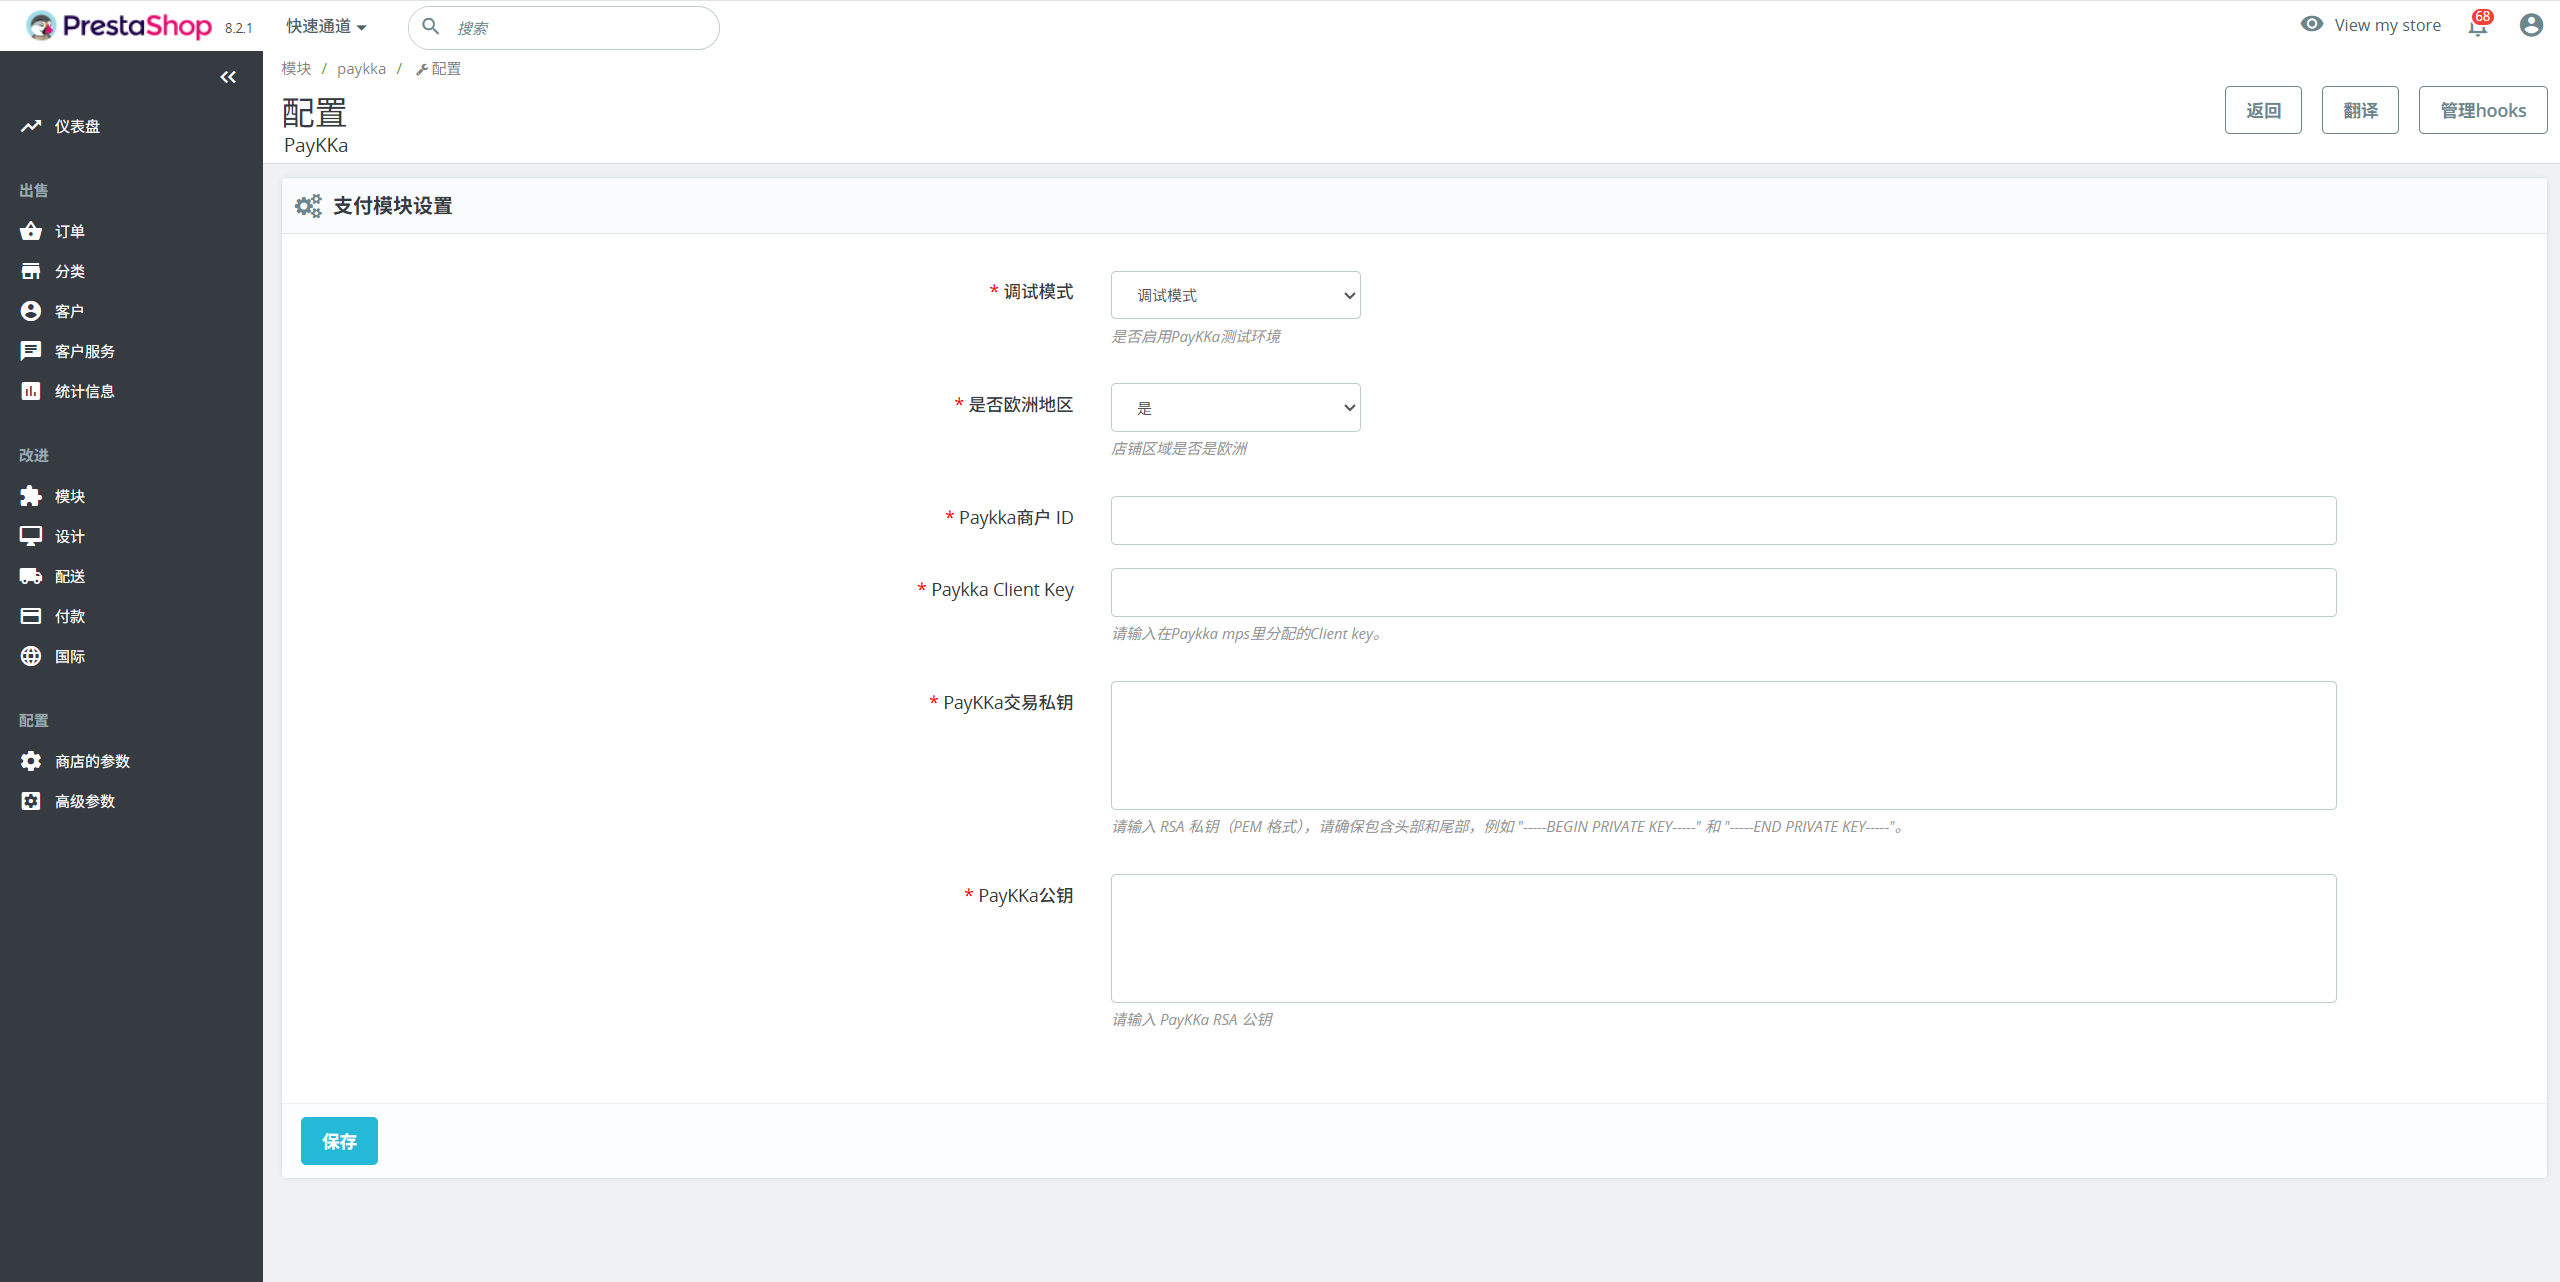Screen dimensions: 2560x1282
Task: Open 分类 menu item
Action: [70, 271]
